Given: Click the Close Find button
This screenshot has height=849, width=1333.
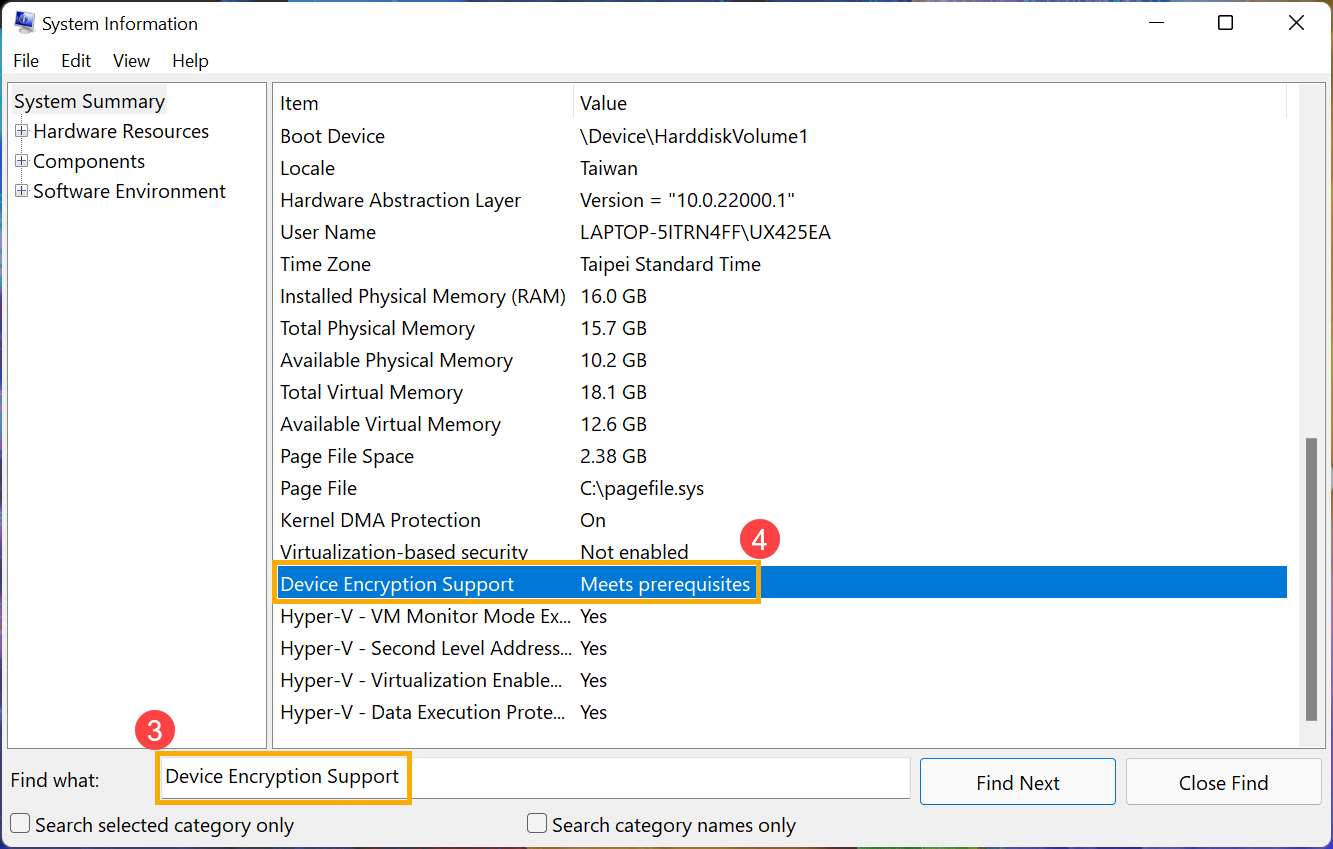Looking at the screenshot, I should (1223, 782).
